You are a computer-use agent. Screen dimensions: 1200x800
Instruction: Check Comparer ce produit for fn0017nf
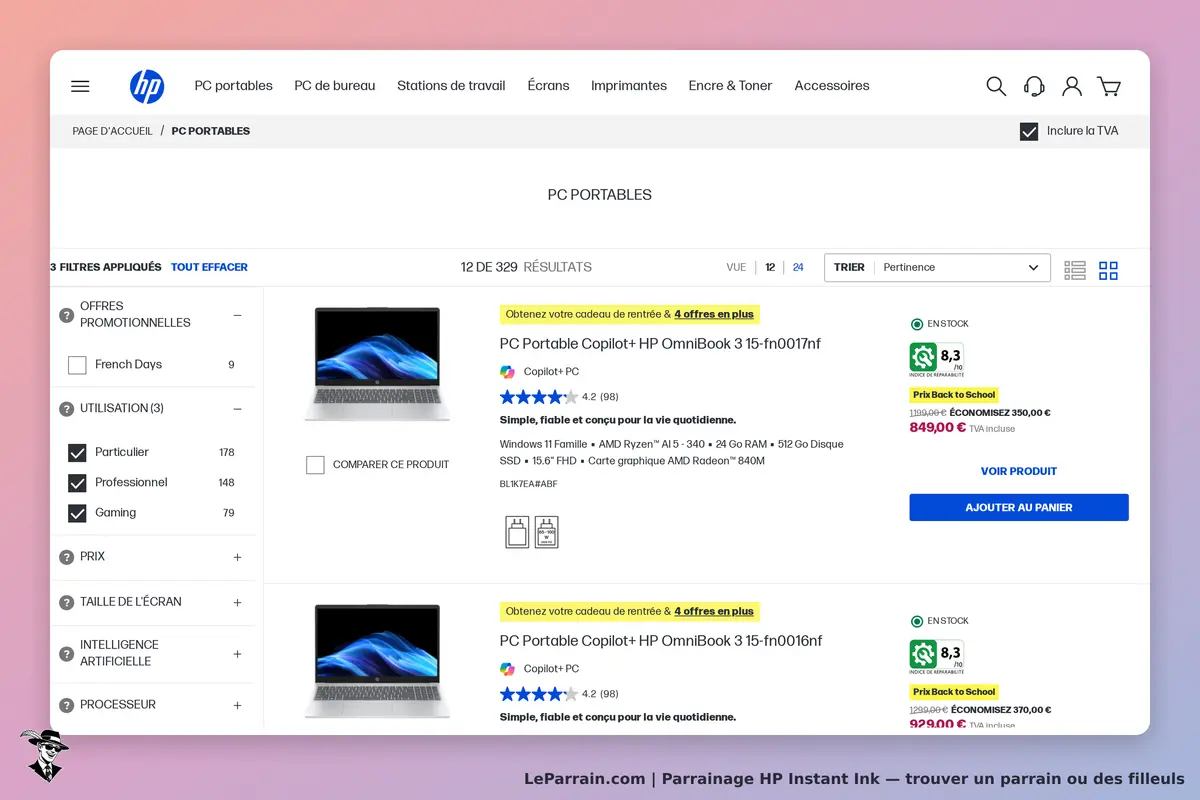[x=315, y=465]
